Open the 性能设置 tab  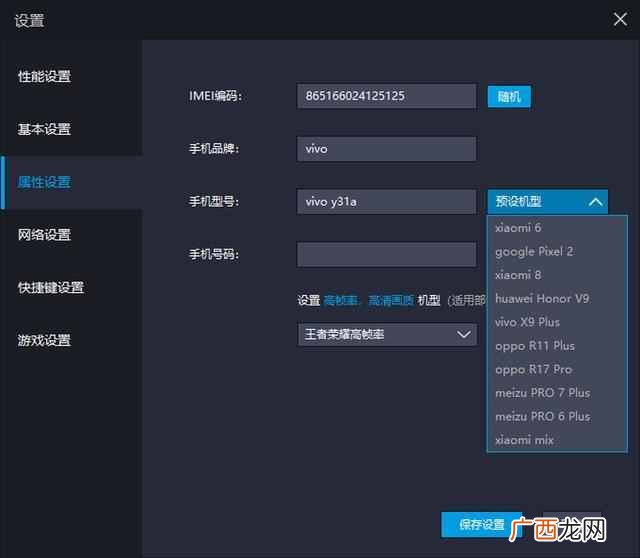click(44, 76)
